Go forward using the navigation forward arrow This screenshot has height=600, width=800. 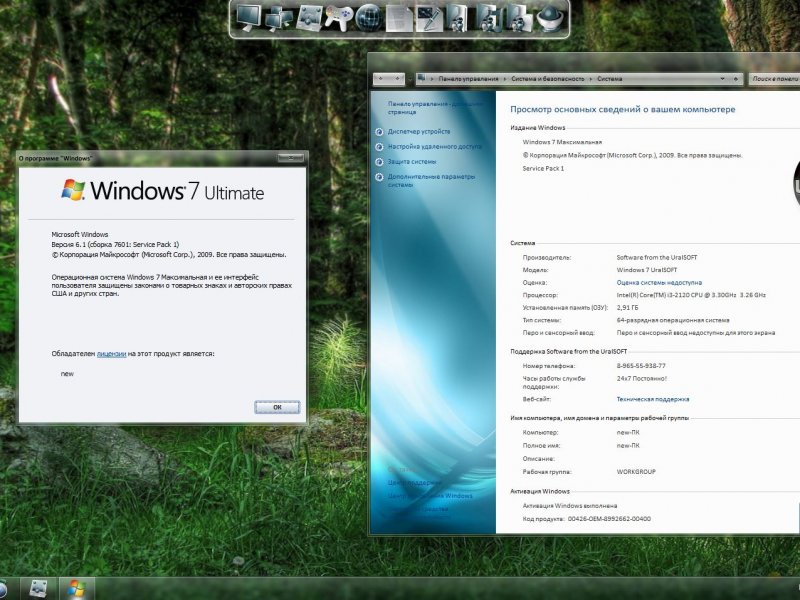pyautogui.click(x=397, y=79)
